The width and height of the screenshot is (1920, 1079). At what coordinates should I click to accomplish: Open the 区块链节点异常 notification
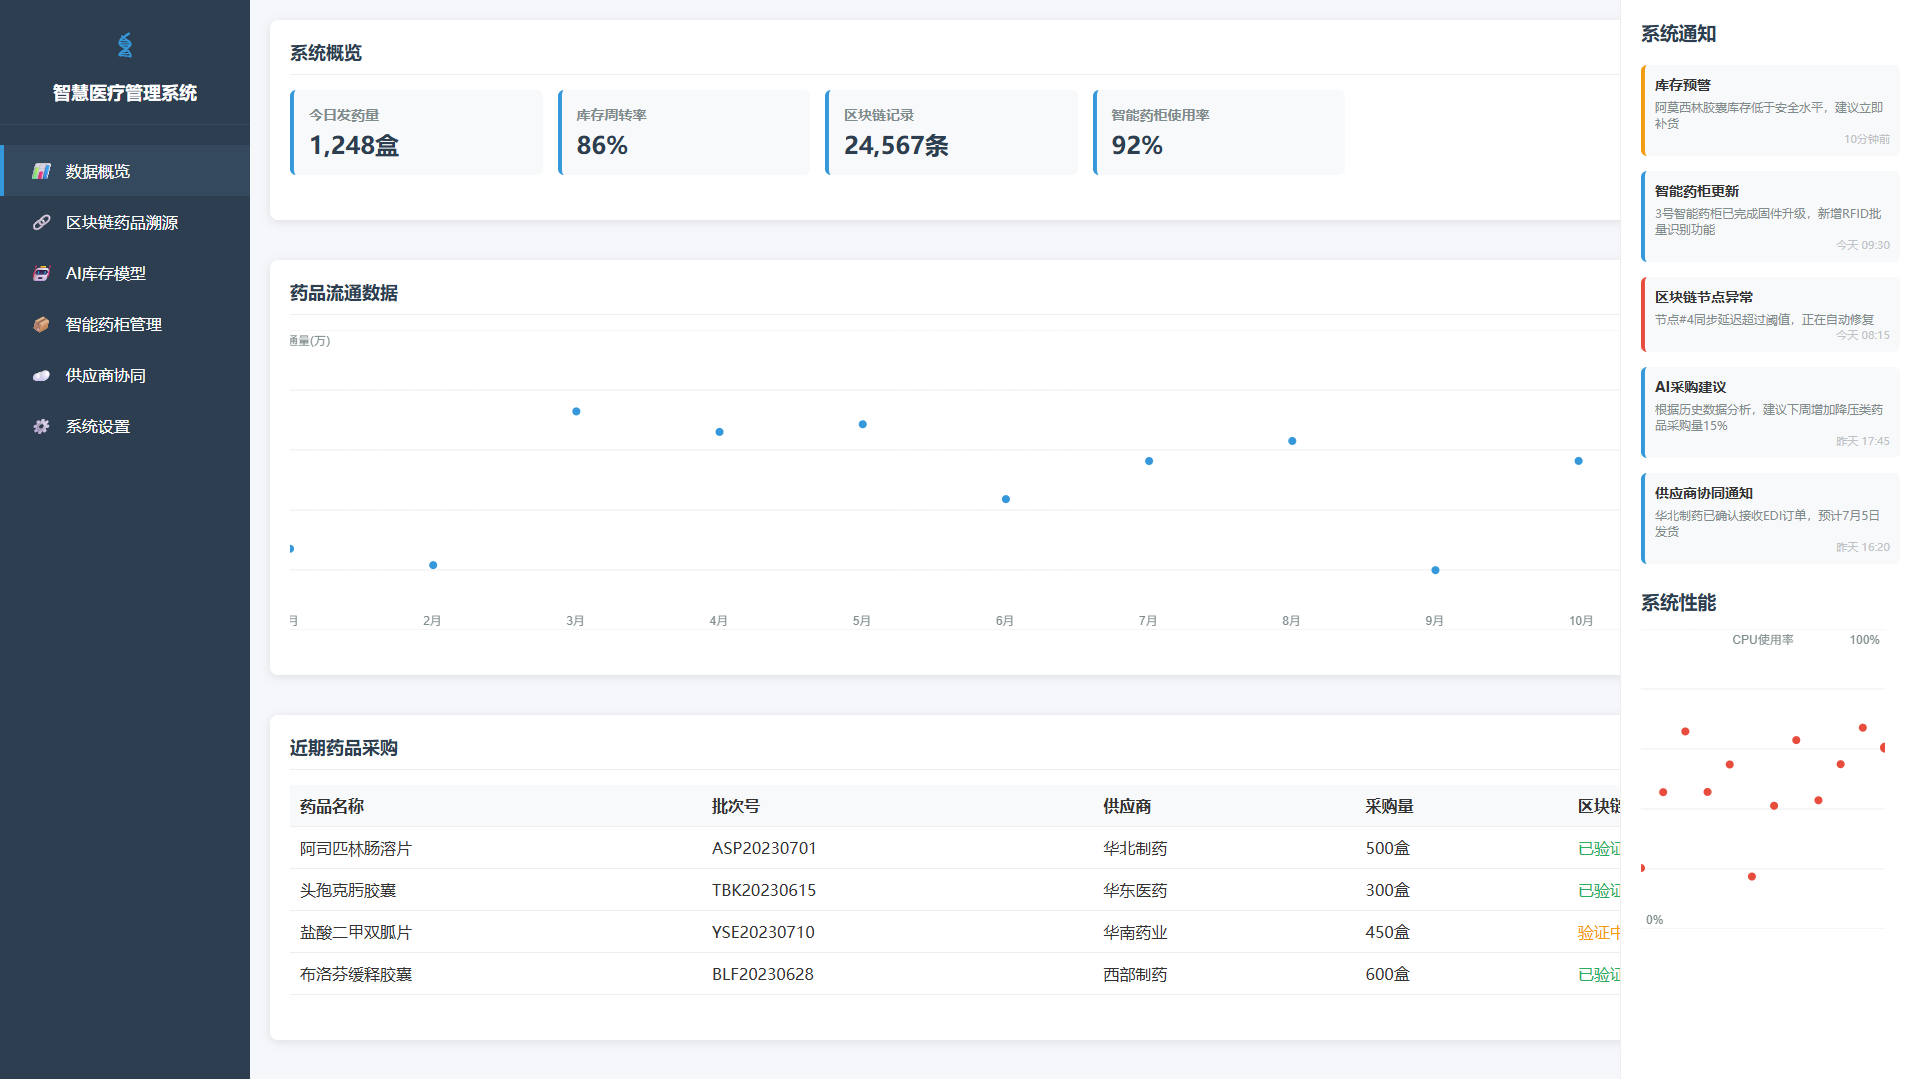(x=1769, y=314)
